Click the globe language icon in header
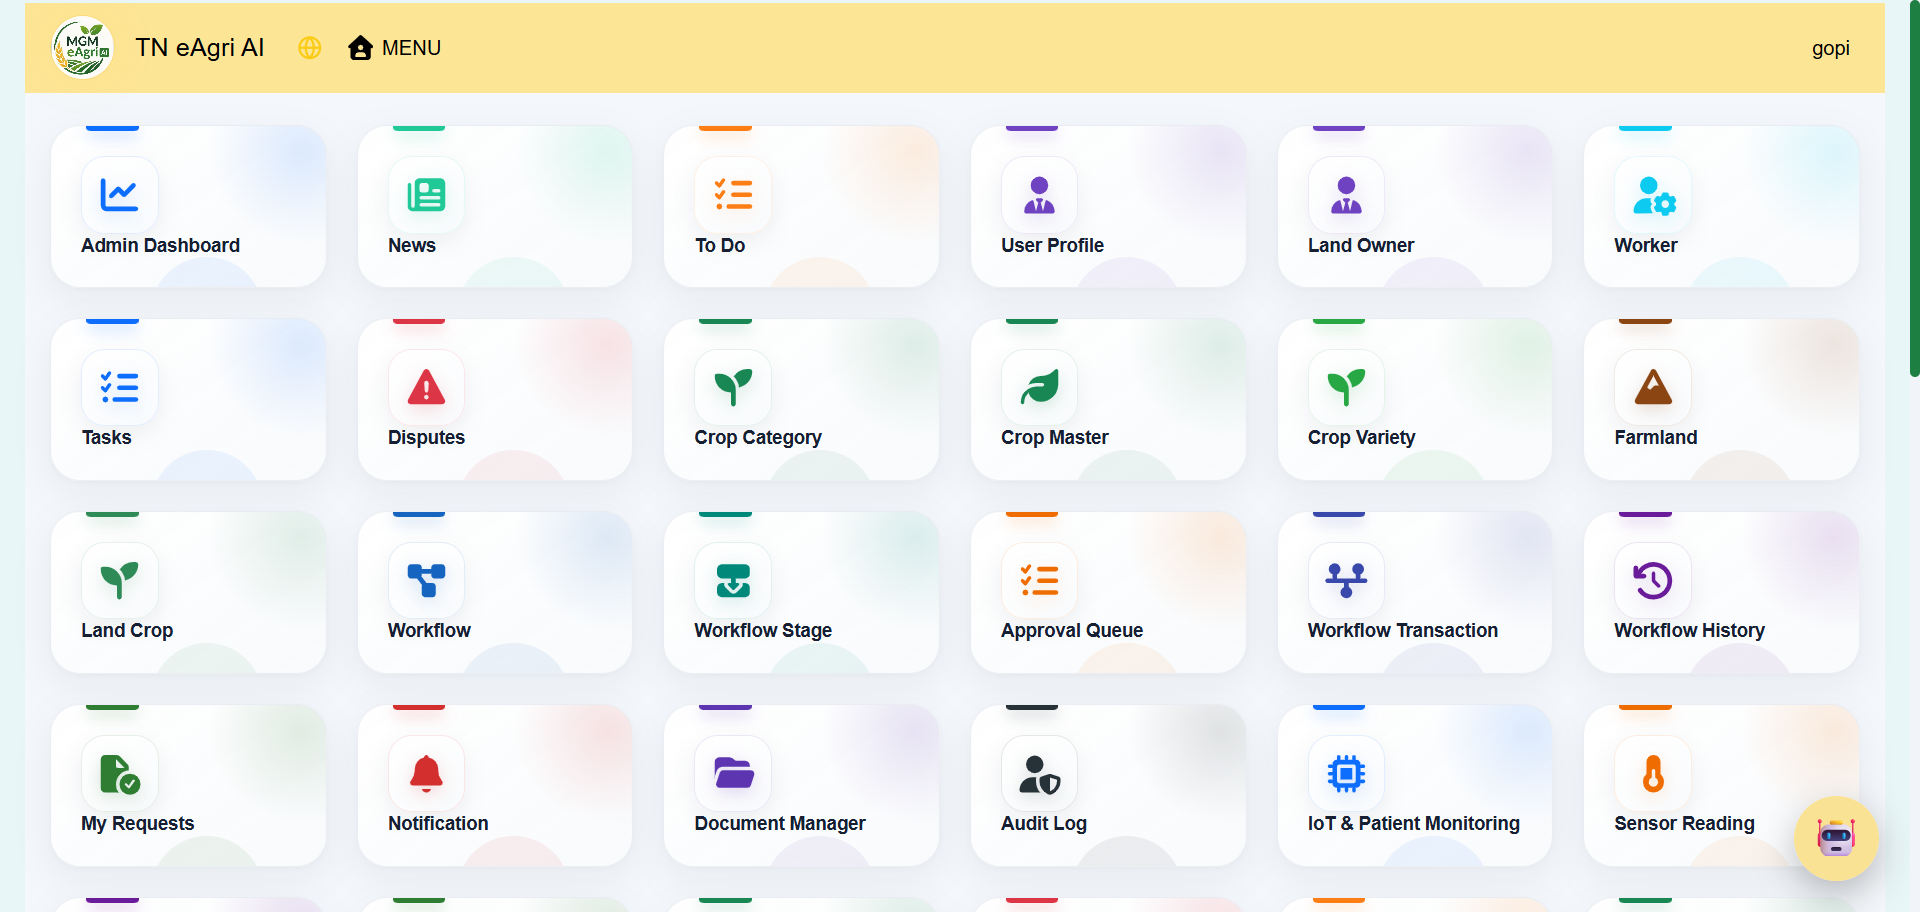 [x=310, y=48]
